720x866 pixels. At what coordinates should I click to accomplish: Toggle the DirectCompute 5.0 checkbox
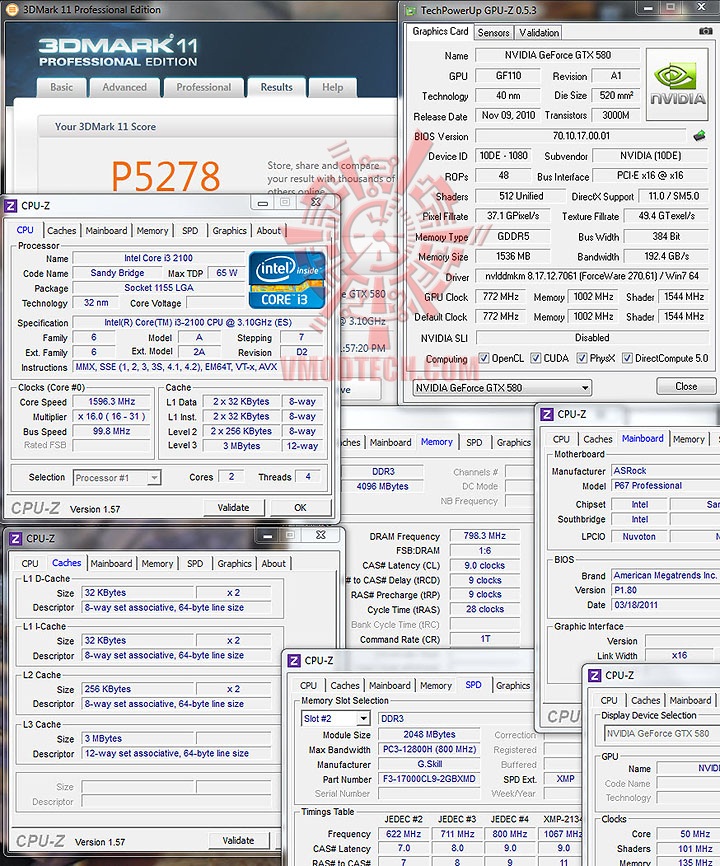627,358
